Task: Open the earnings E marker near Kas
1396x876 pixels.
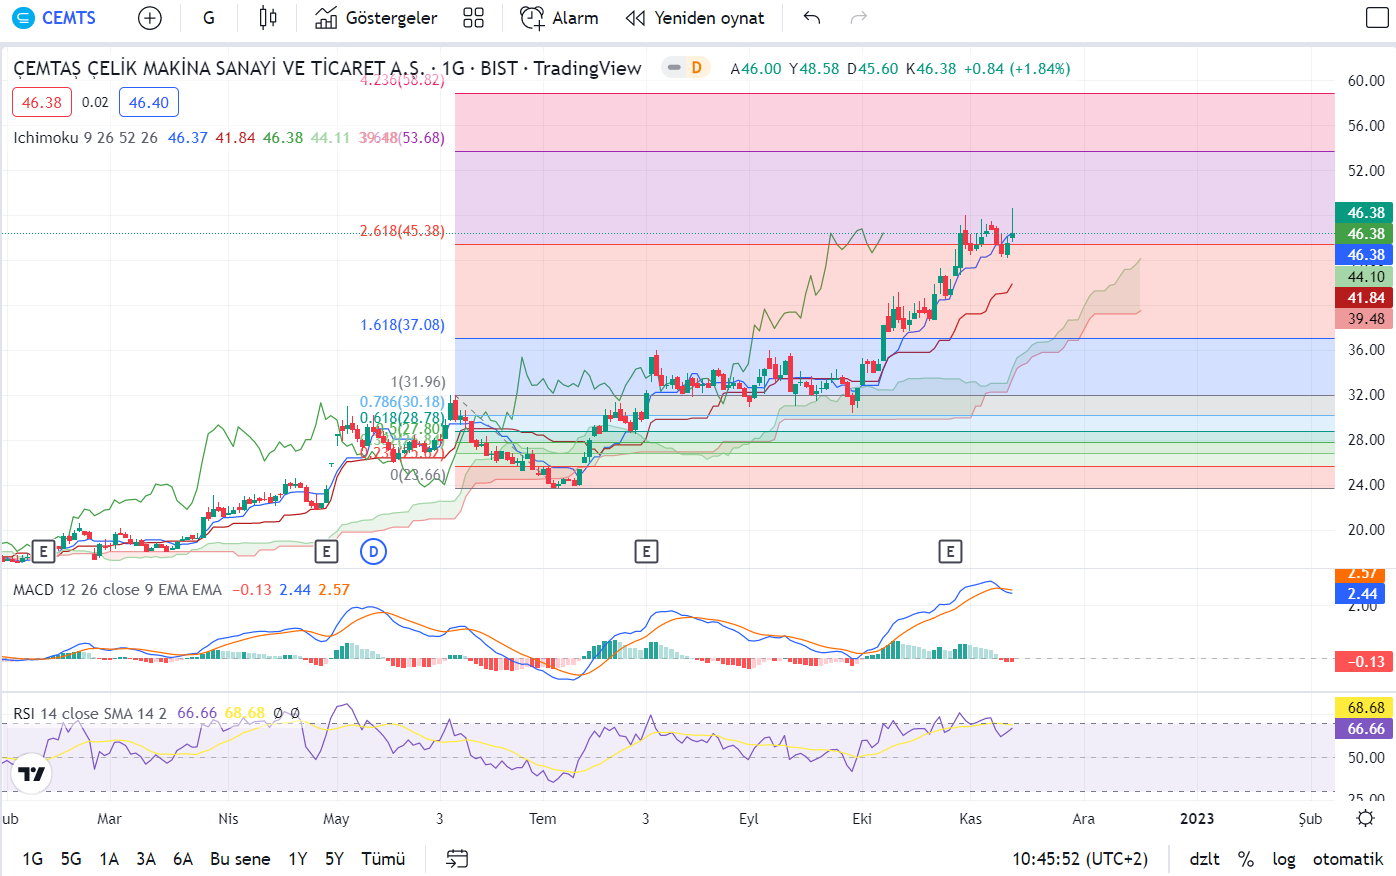Action: (950, 551)
